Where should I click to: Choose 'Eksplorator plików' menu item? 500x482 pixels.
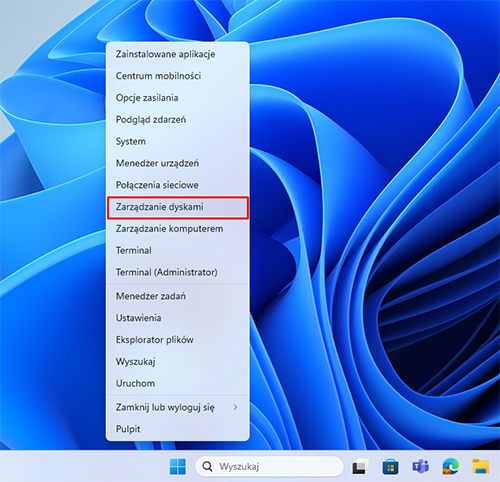point(178,340)
